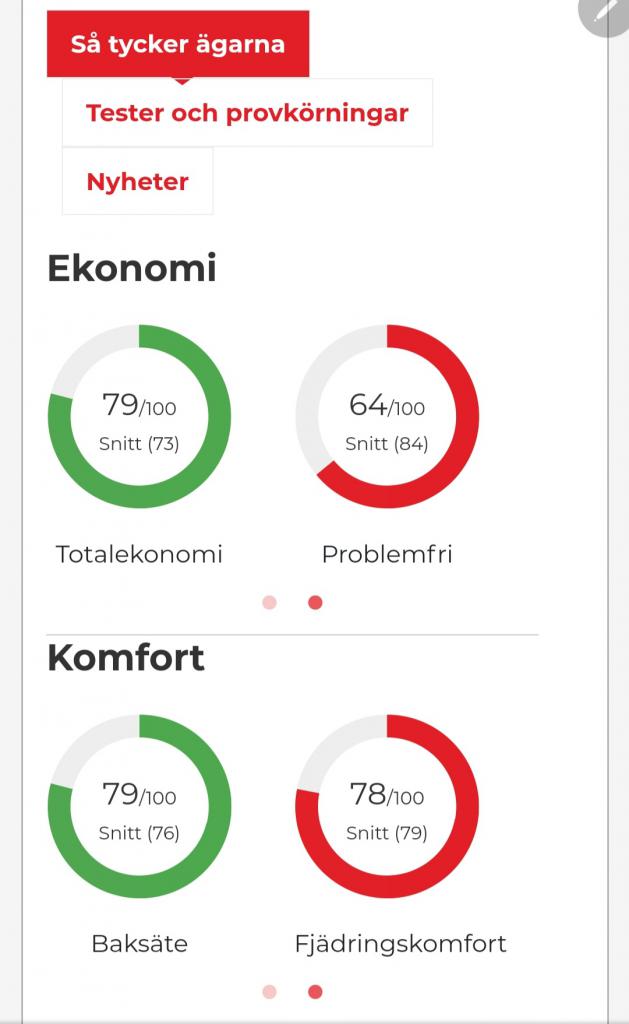Select the Fjädringskomfort red score ring
The width and height of the screenshot is (629, 1024).
[387, 806]
